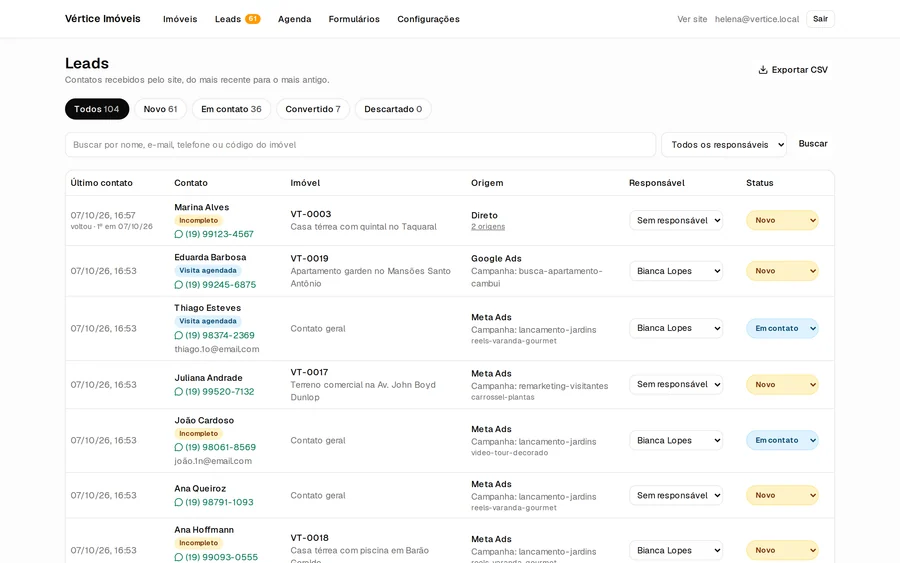Viewport: 900px width, 563px height.
Task: Change João Cardoso's Em contato status dropdown
Action: point(782,440)
